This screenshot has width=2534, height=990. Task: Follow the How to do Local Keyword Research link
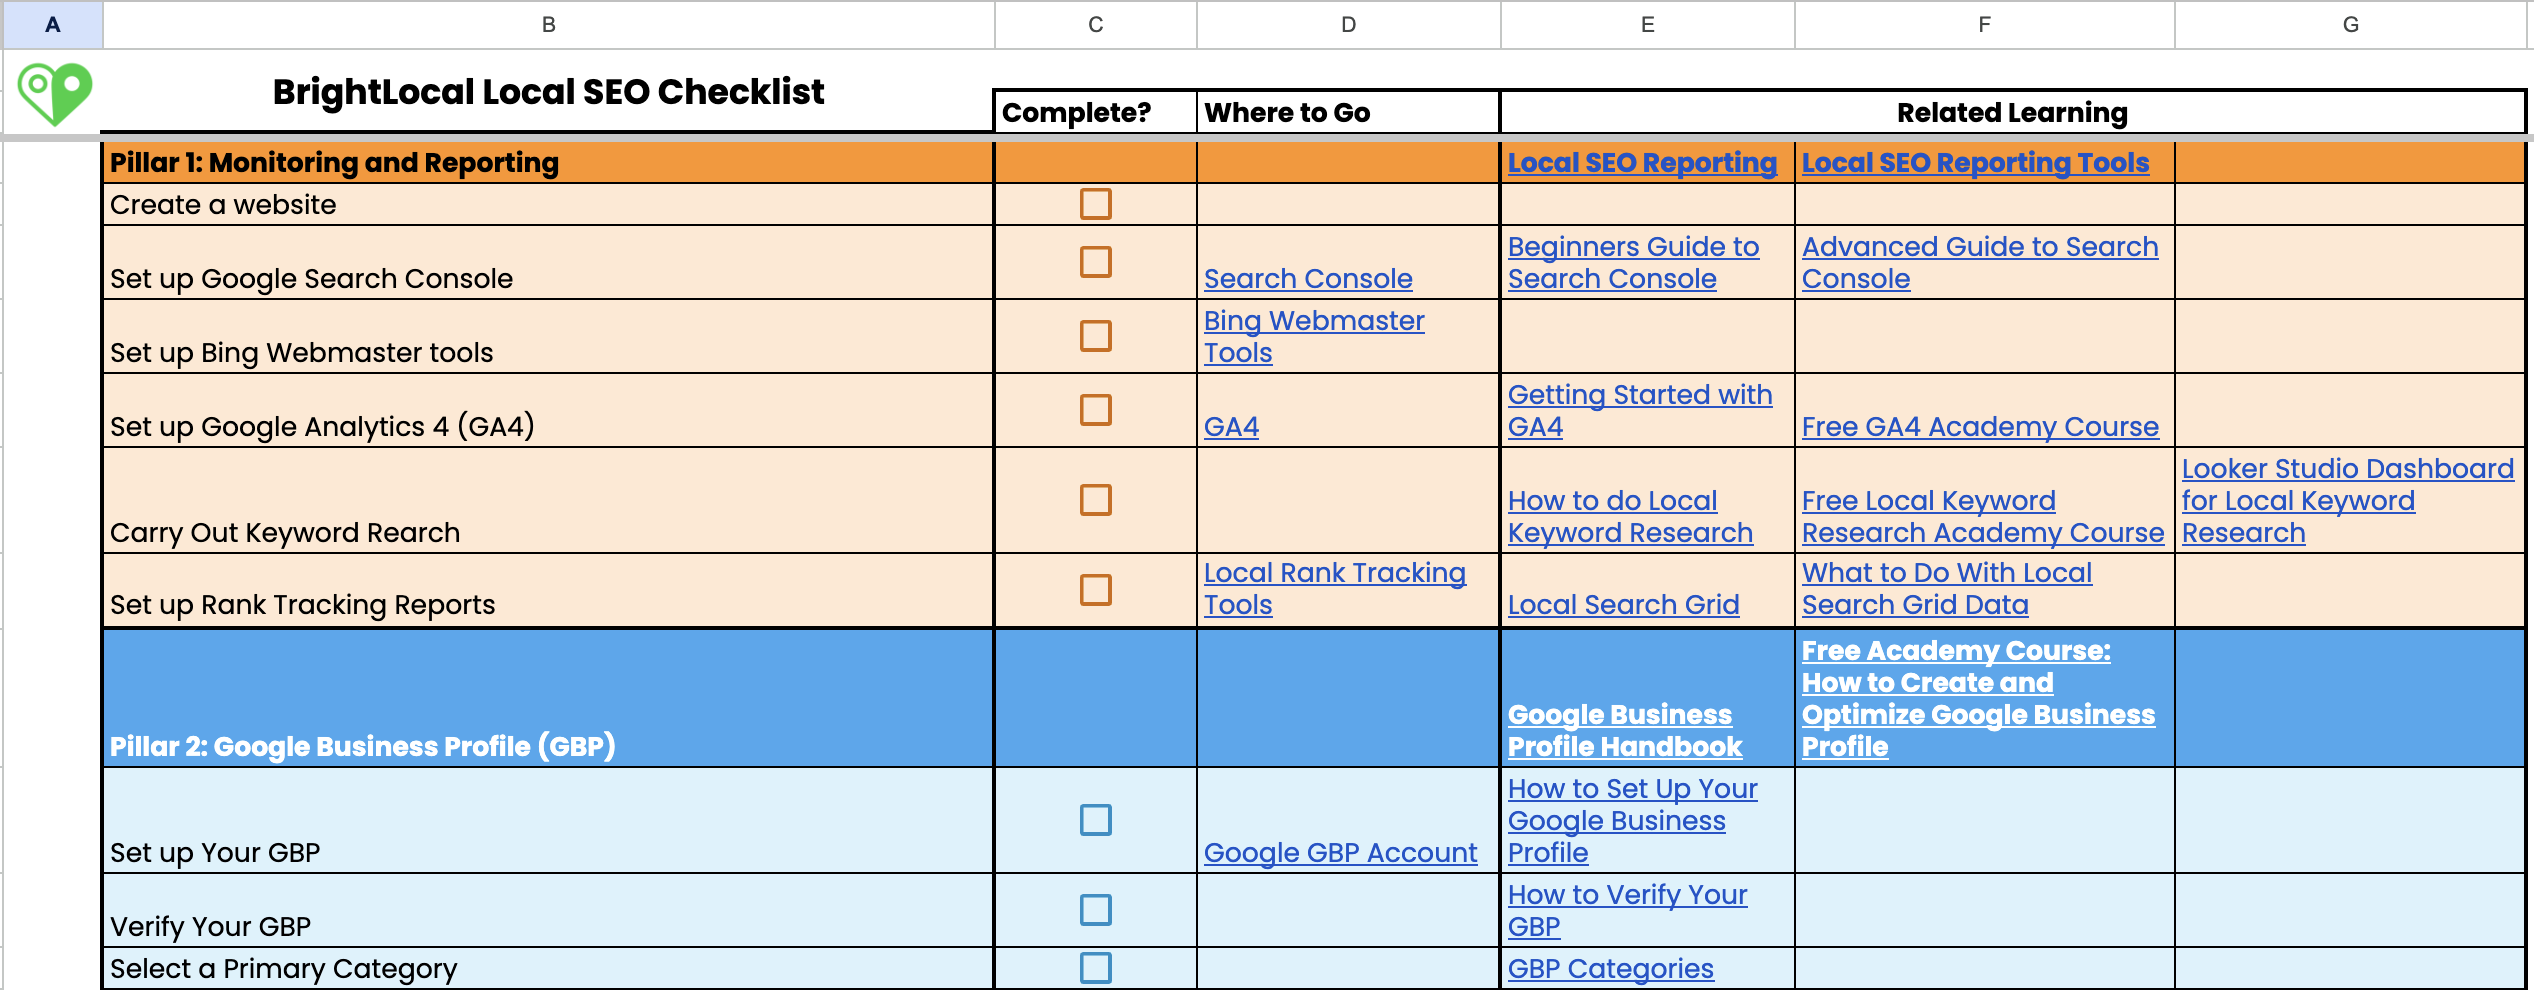point(1628,516)
